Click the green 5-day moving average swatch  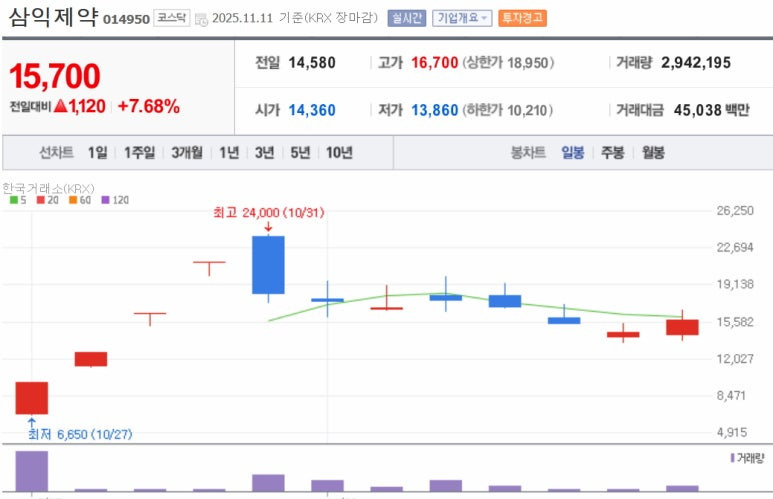pyautogui.click(x=14, y=200)
